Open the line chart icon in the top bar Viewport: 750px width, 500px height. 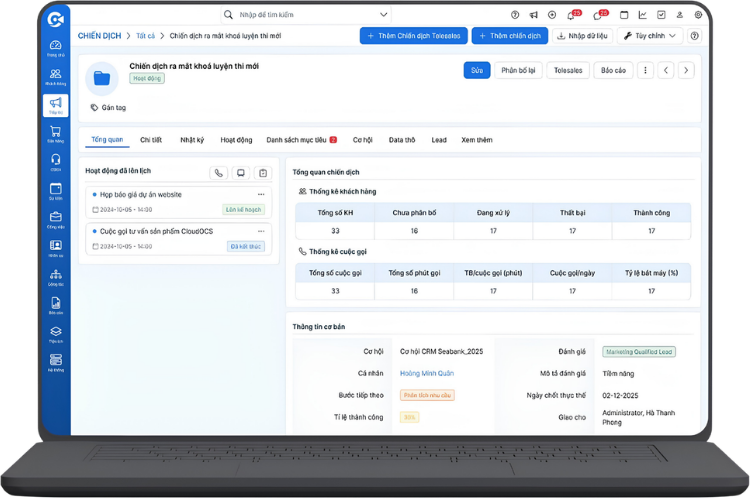(642, 15)
